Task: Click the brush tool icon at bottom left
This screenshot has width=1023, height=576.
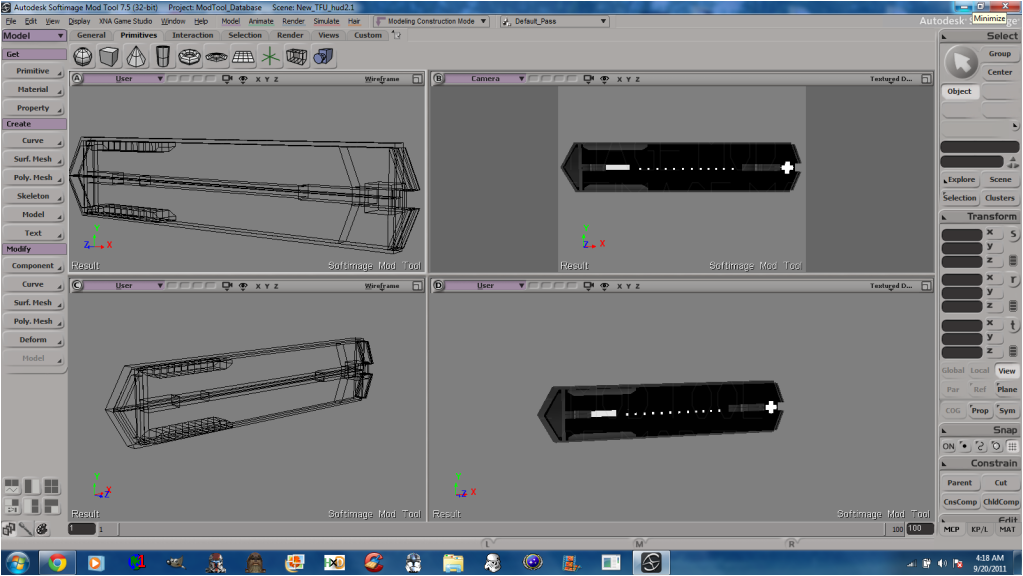Action: click(25, 529)
